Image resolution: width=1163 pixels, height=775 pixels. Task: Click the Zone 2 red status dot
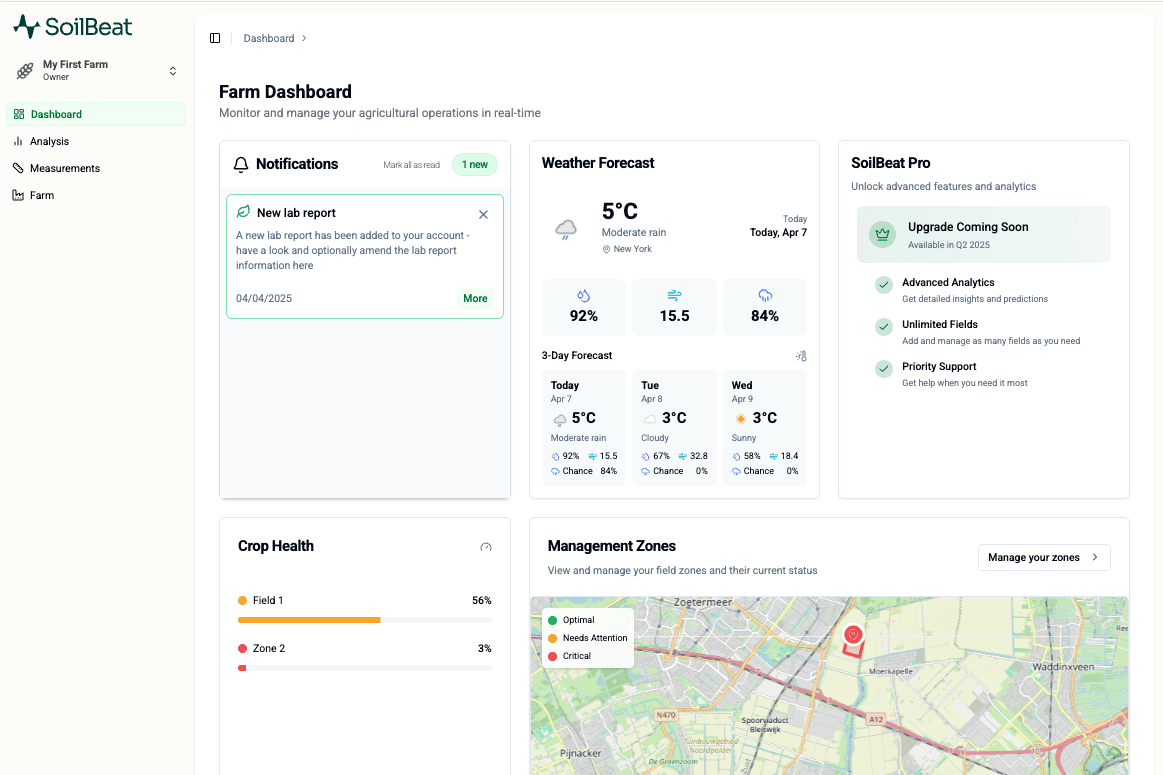pyautogui.click(x=243, y=648)
